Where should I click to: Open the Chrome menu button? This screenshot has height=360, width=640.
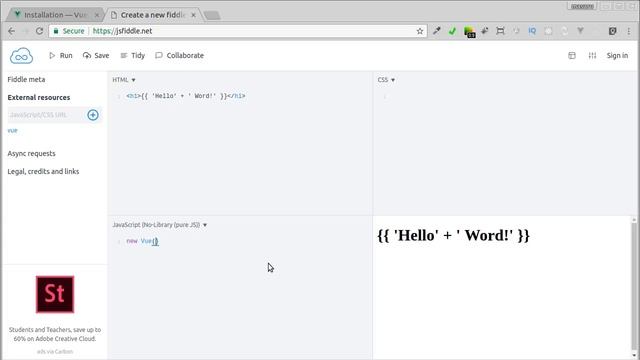629,31
